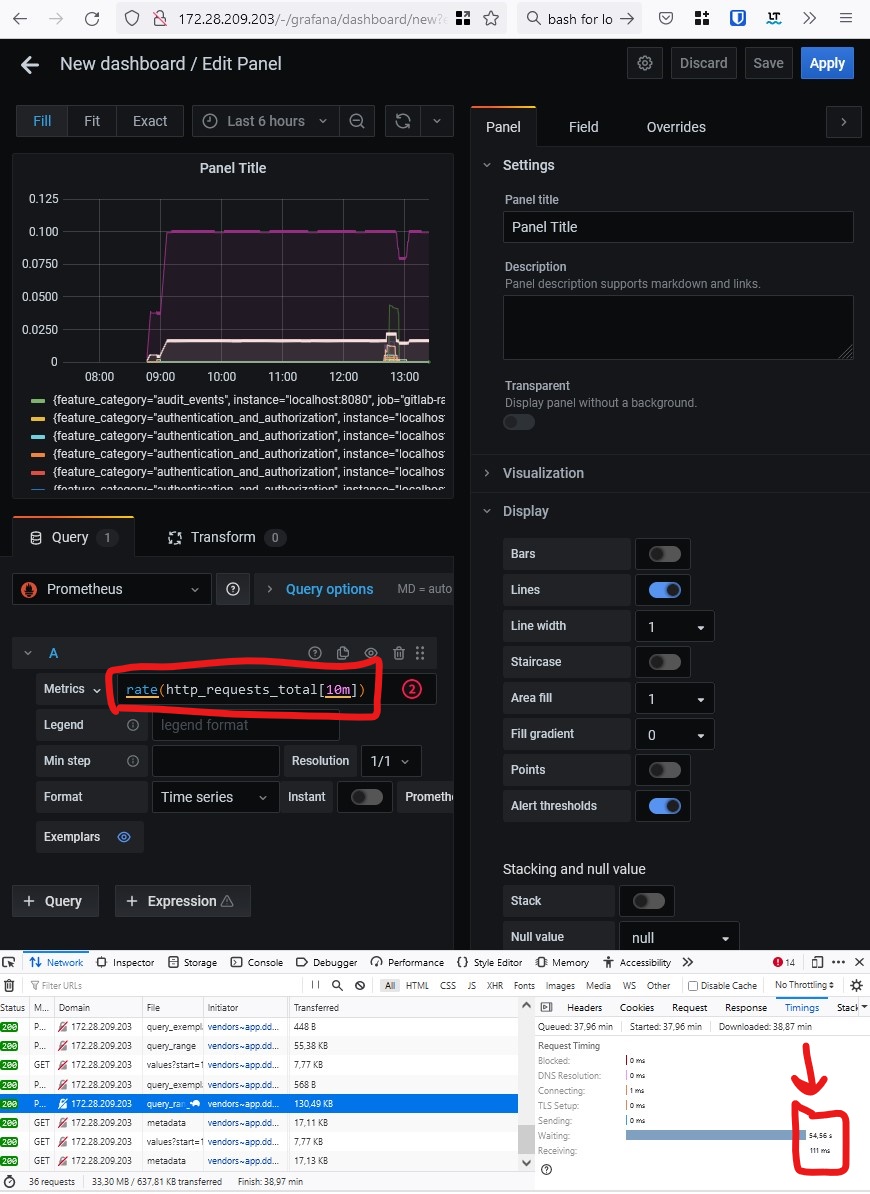Screen dimensions: 870x1194
Task: Collapse query A with its chevron
Action: [x=28, y=653]
